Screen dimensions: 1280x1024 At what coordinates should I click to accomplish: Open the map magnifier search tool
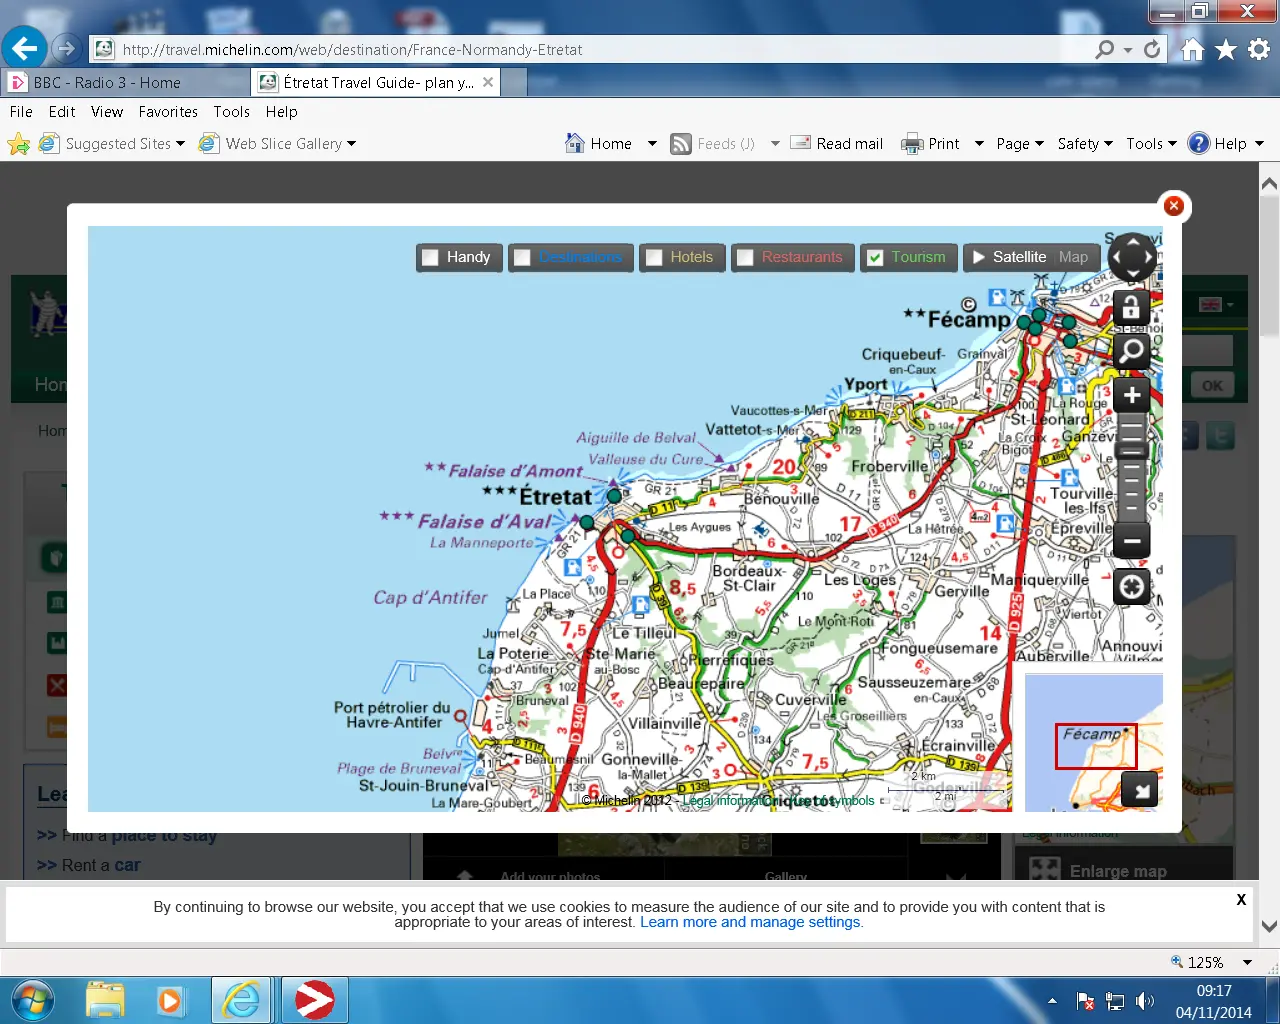[1131, 351]
